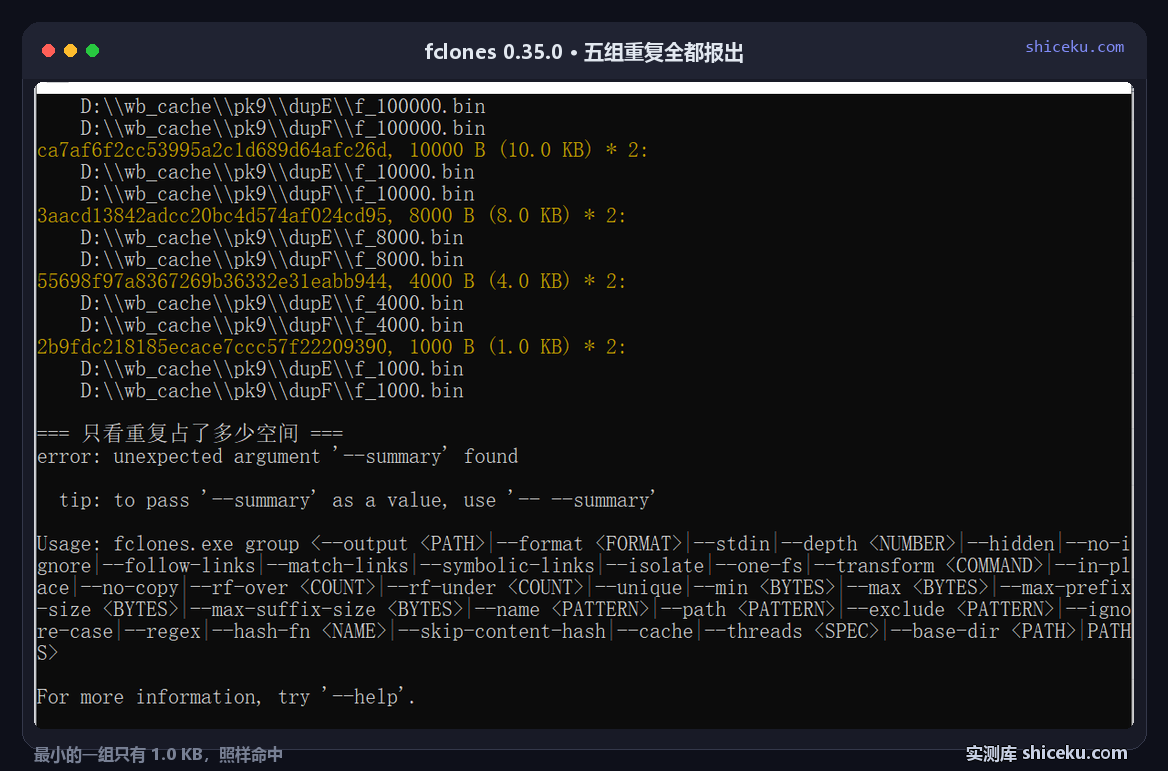The width and height of the screenshot is (1168, 771).
Task: Click the --symbolic-links option text
Action: coord(507,565)
